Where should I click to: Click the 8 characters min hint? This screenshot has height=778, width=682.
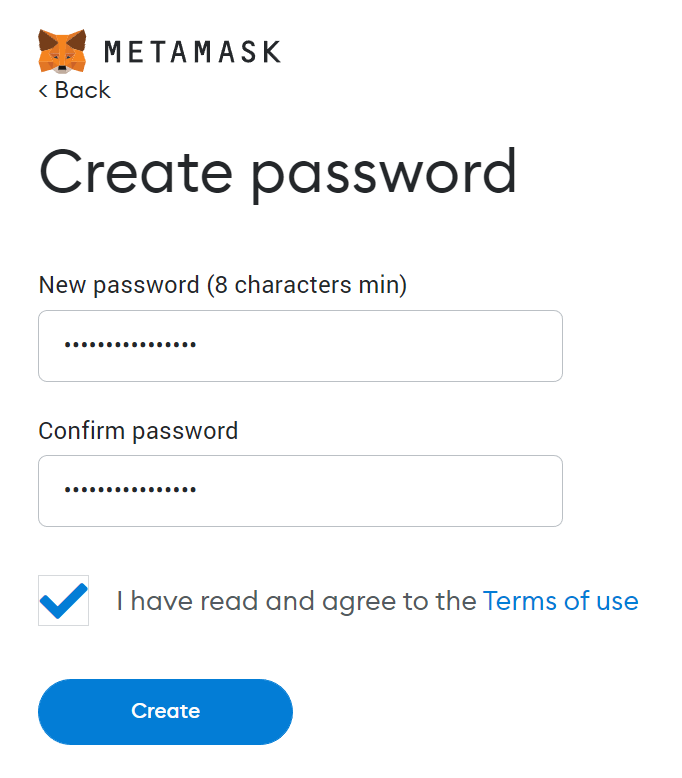coord(307,285)
